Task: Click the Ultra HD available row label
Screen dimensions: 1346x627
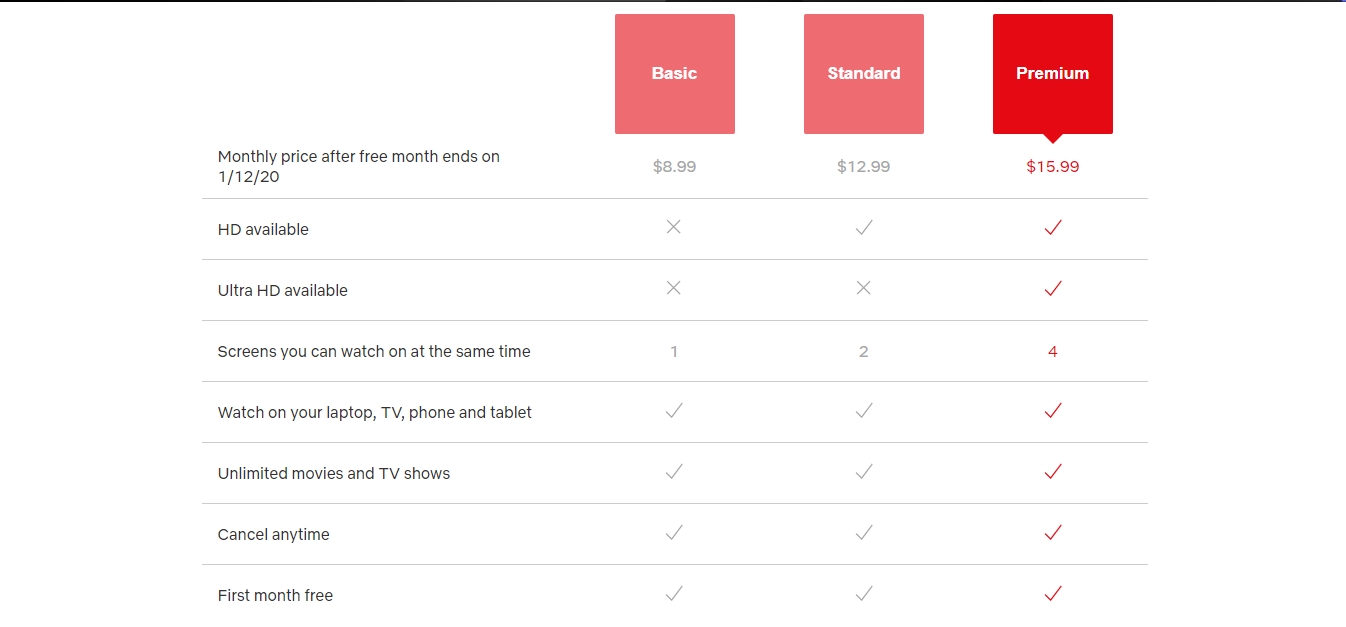Action: pos(283,291)
